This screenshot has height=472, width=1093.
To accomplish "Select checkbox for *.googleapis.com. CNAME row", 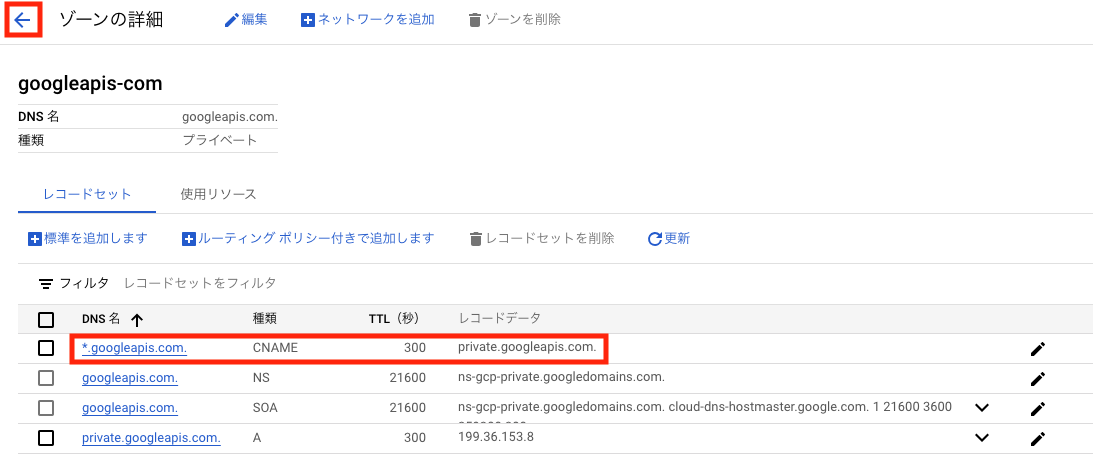I will [x=46, y=347].
